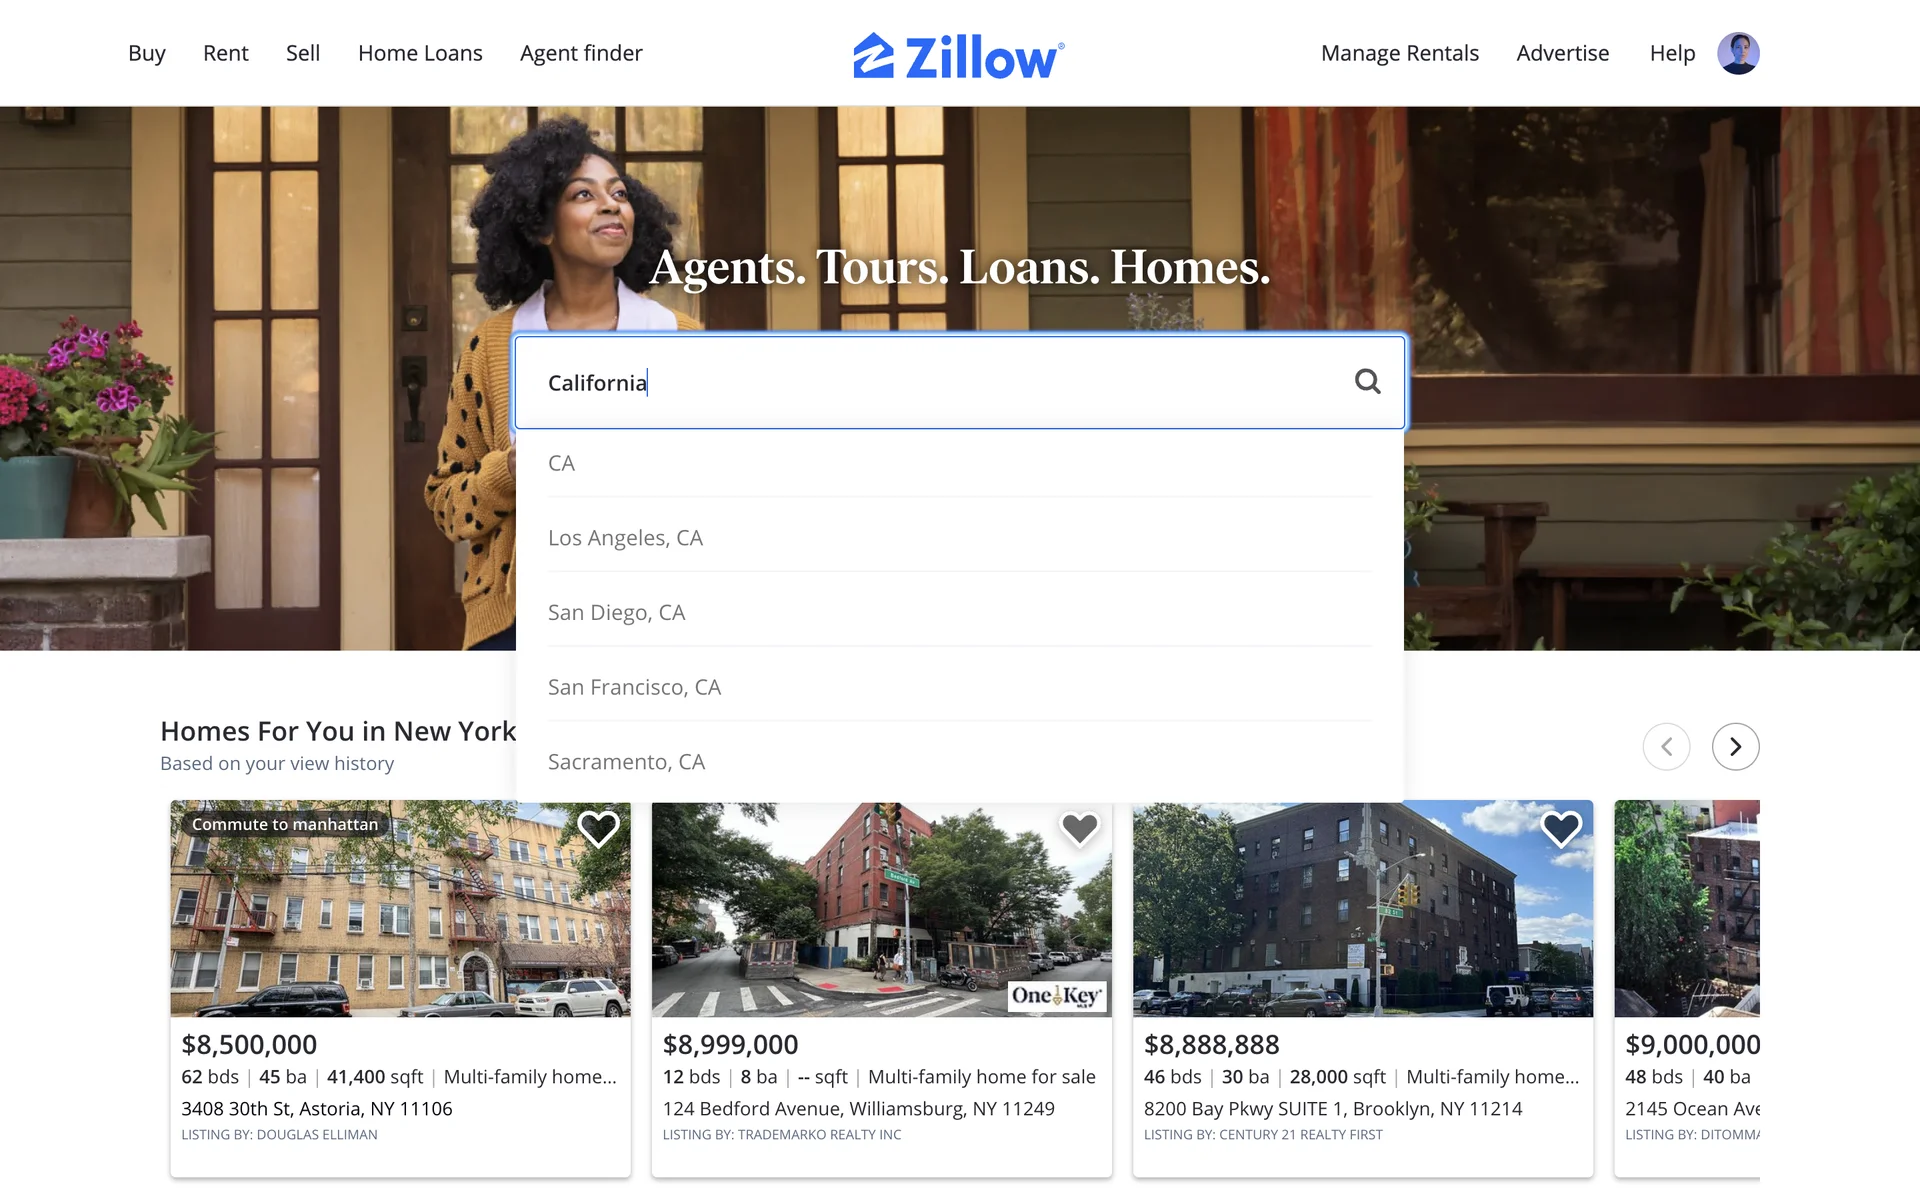The width and height of the screenshot is (1920, 1200).
Task: Open the Rent menu
Action: tap(225, 53)
